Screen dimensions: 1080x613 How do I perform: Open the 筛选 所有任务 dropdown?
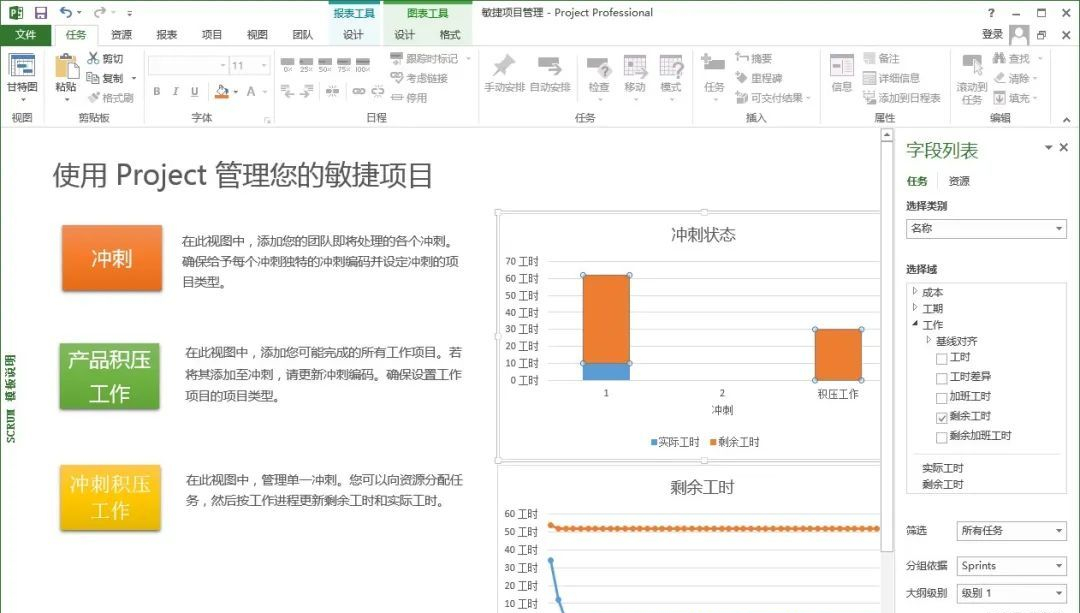pos(1011,530)
